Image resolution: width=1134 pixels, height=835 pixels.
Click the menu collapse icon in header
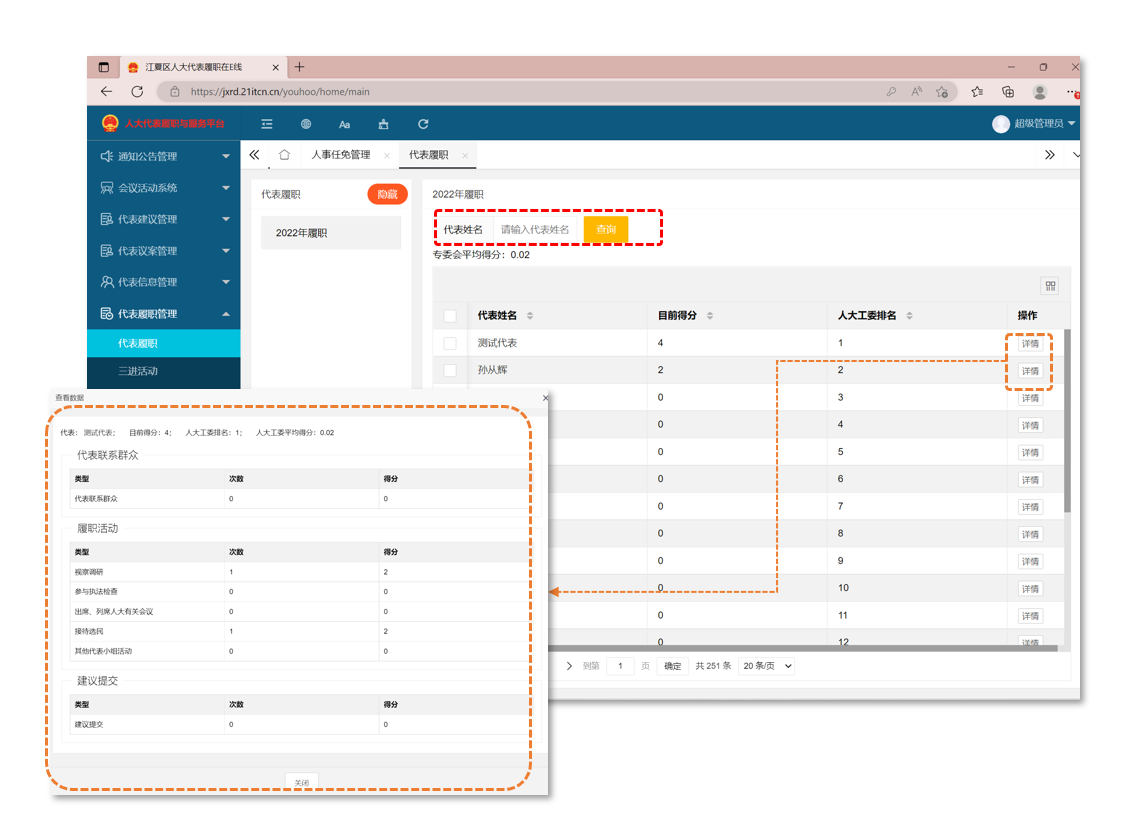[x=267, y=124]
